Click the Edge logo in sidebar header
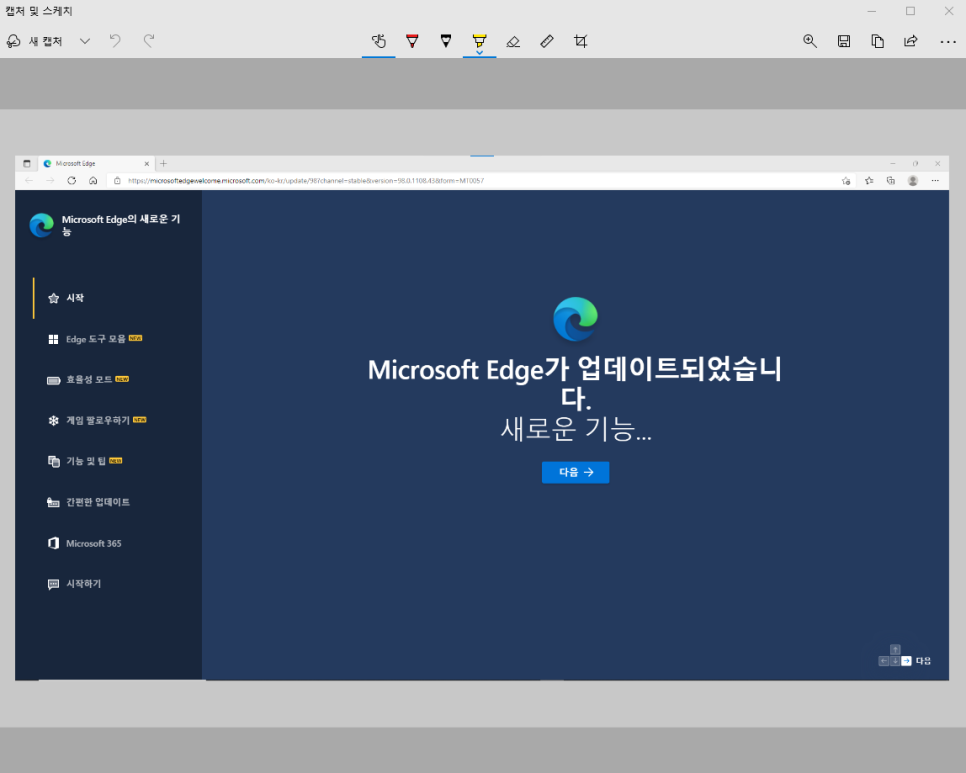Image resolution: width=966 pixels, height=773 pixels. 42,225
